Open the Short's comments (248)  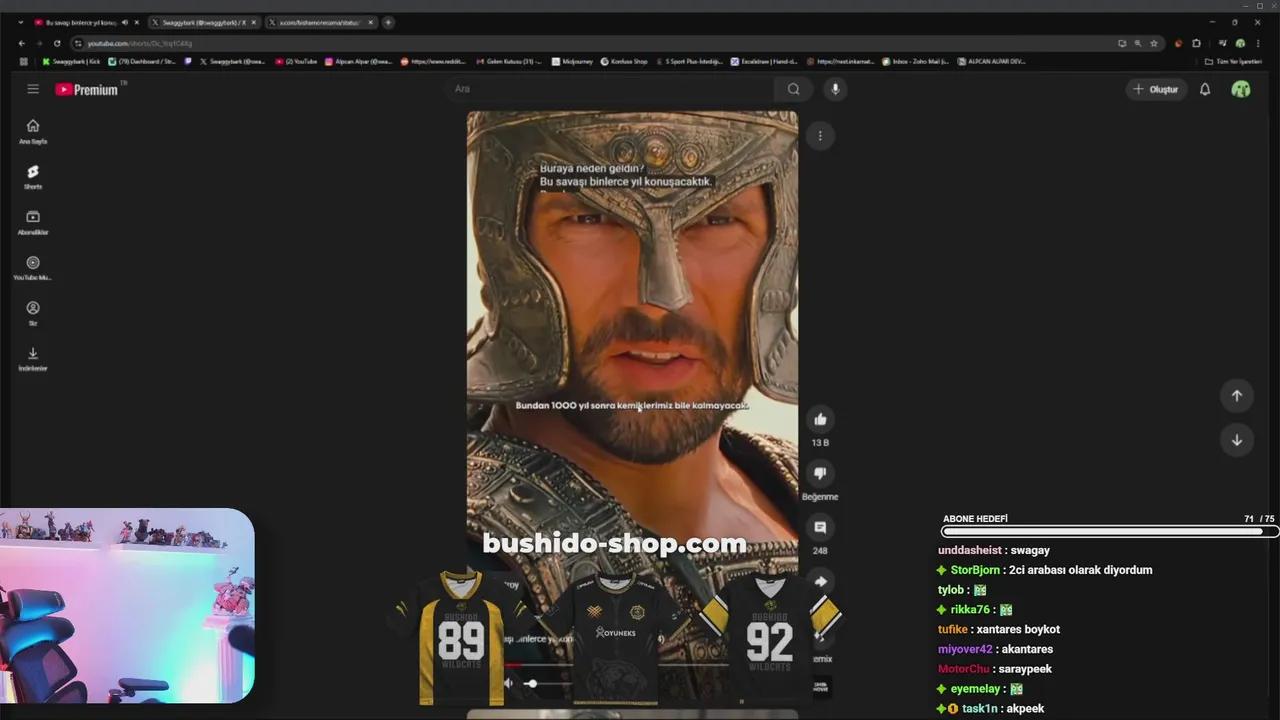pos(820,527)
